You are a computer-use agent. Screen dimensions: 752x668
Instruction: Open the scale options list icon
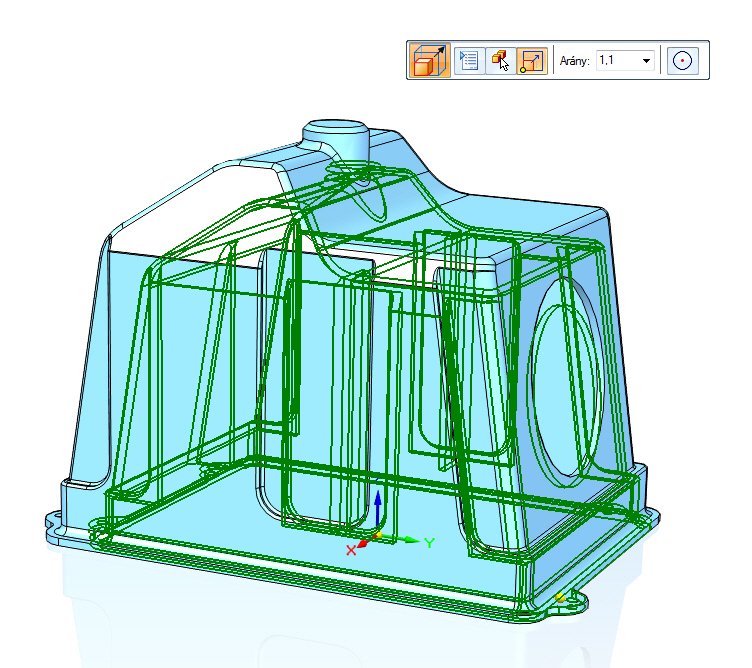[469, 61]
